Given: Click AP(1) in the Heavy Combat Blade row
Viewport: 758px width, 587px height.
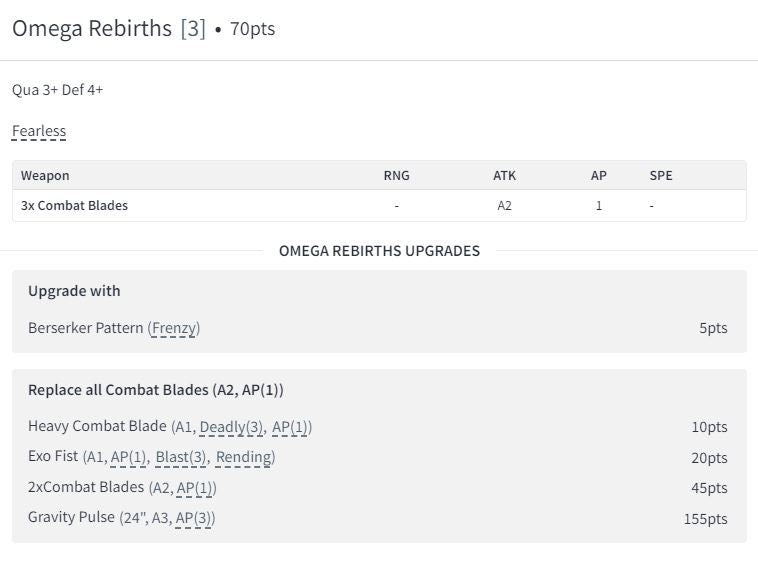Looking at the screenshot, I should tap(290, 427).
